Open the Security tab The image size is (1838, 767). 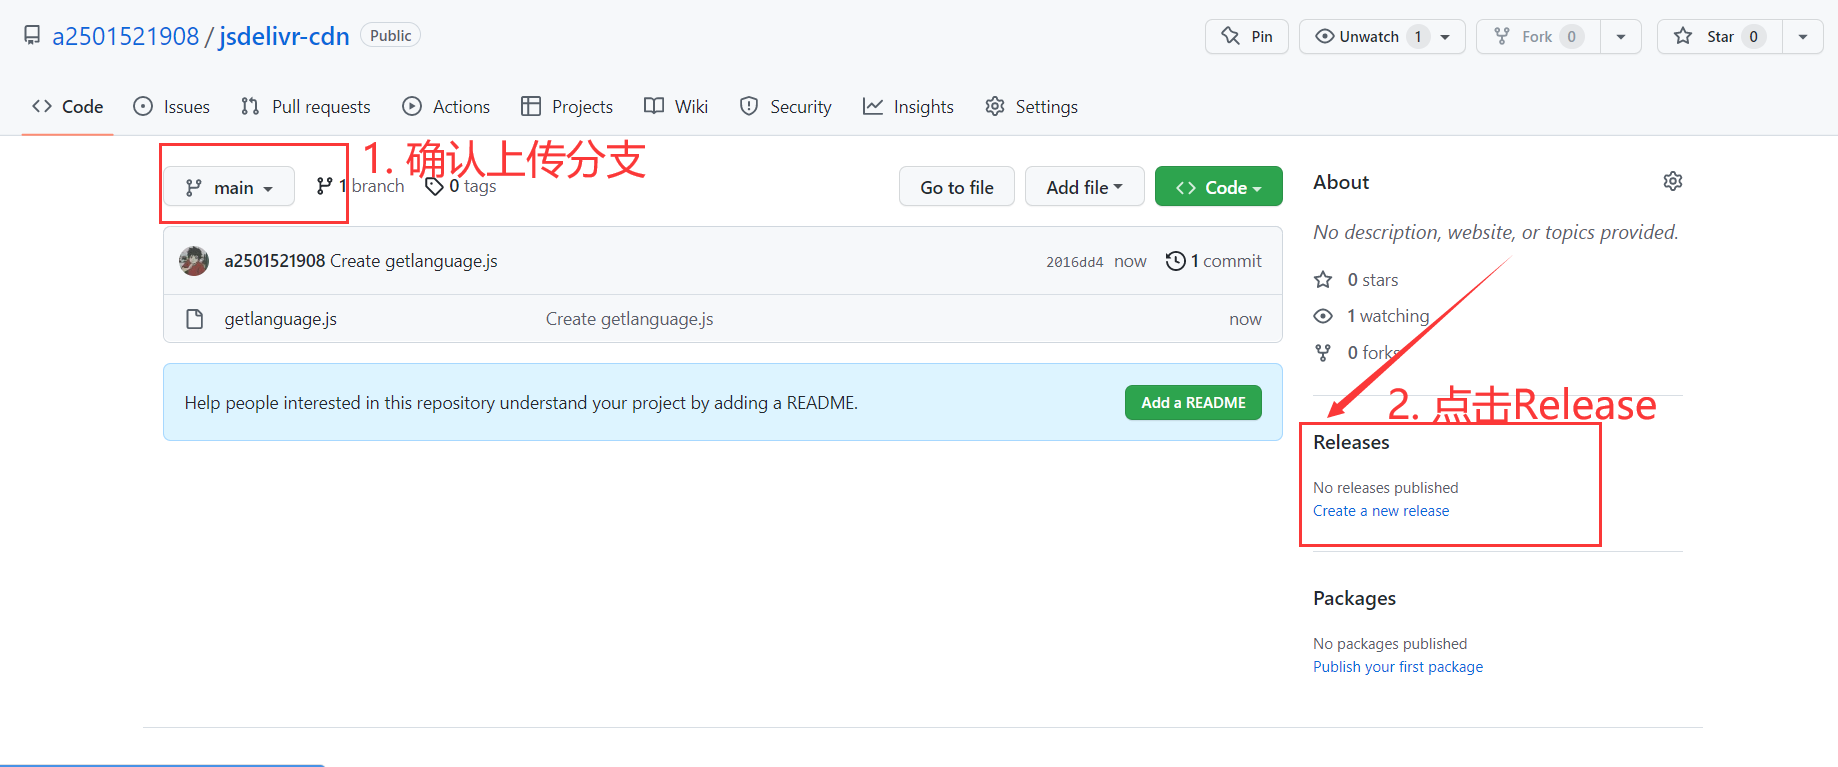click(x=786, y=107)
